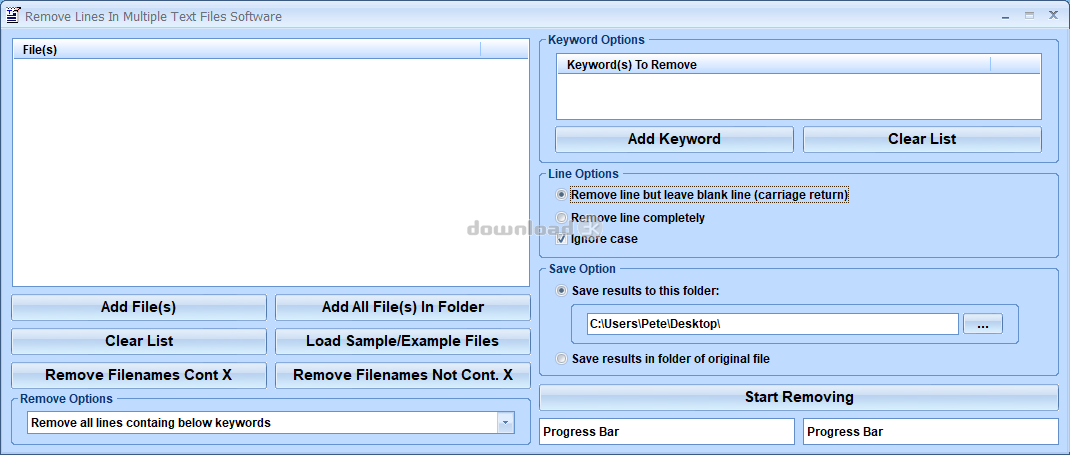
Task: Click the Keyword(s) To Remove column header
Action: pyautogui.click(x=774, y=65)
